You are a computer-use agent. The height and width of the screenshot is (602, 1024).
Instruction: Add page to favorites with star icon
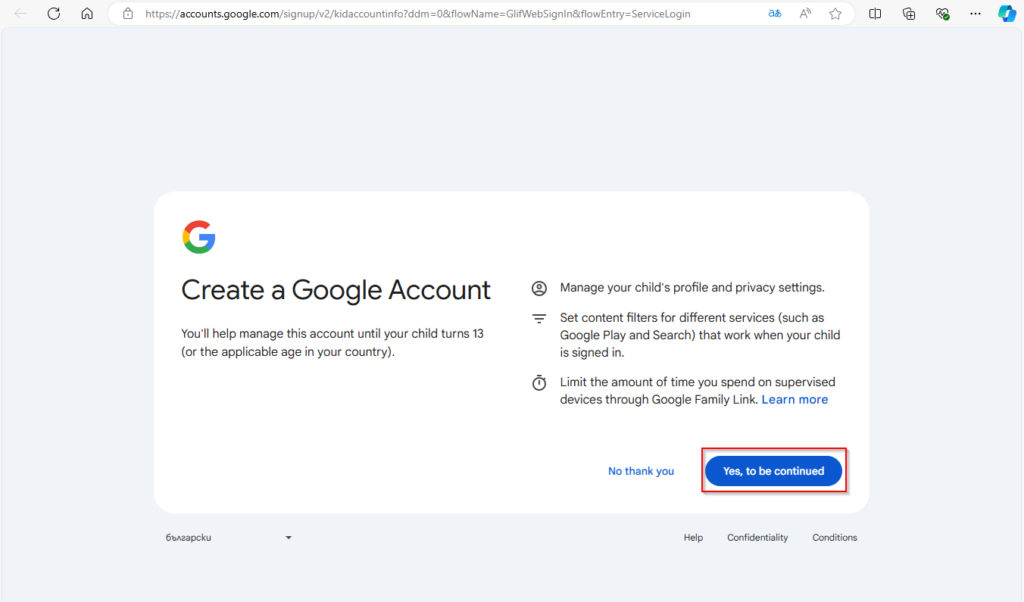835,14
